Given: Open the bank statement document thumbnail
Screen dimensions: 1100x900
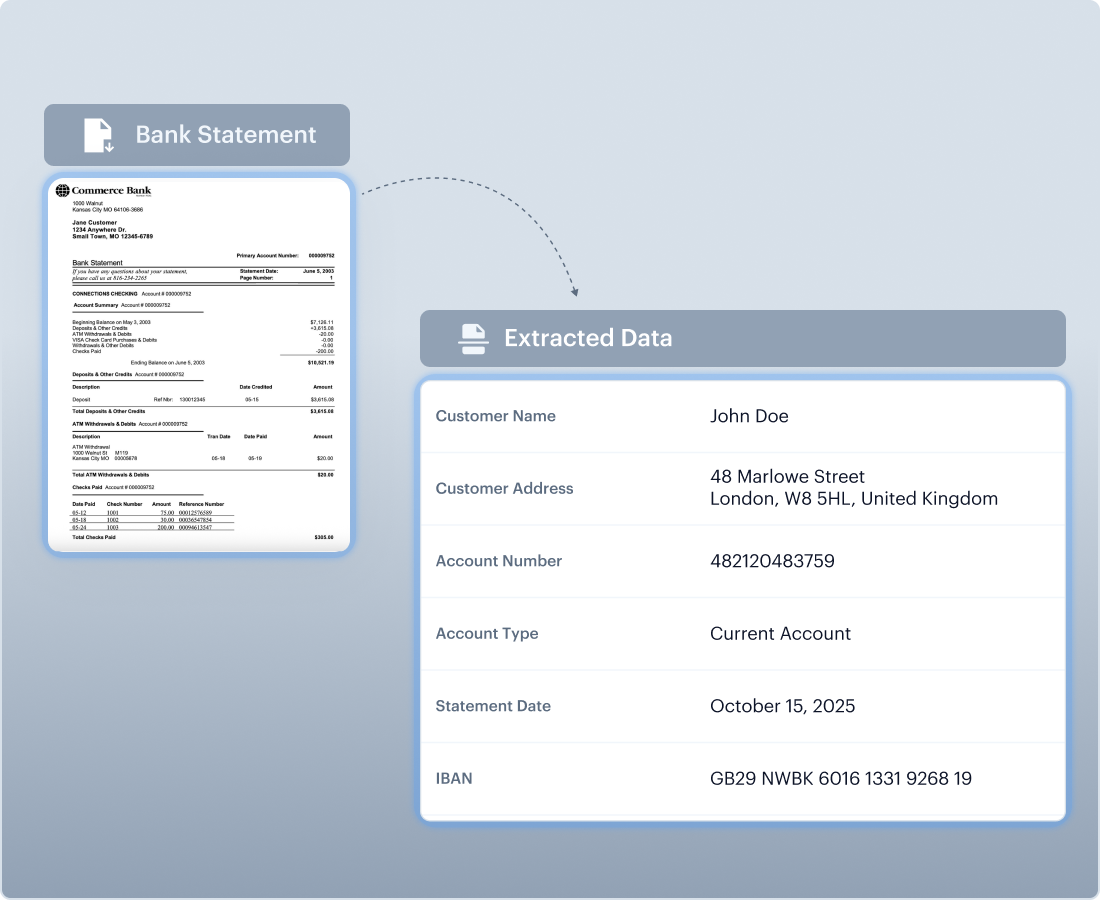Looking at the screenshot, I should (x=198, y=365).
